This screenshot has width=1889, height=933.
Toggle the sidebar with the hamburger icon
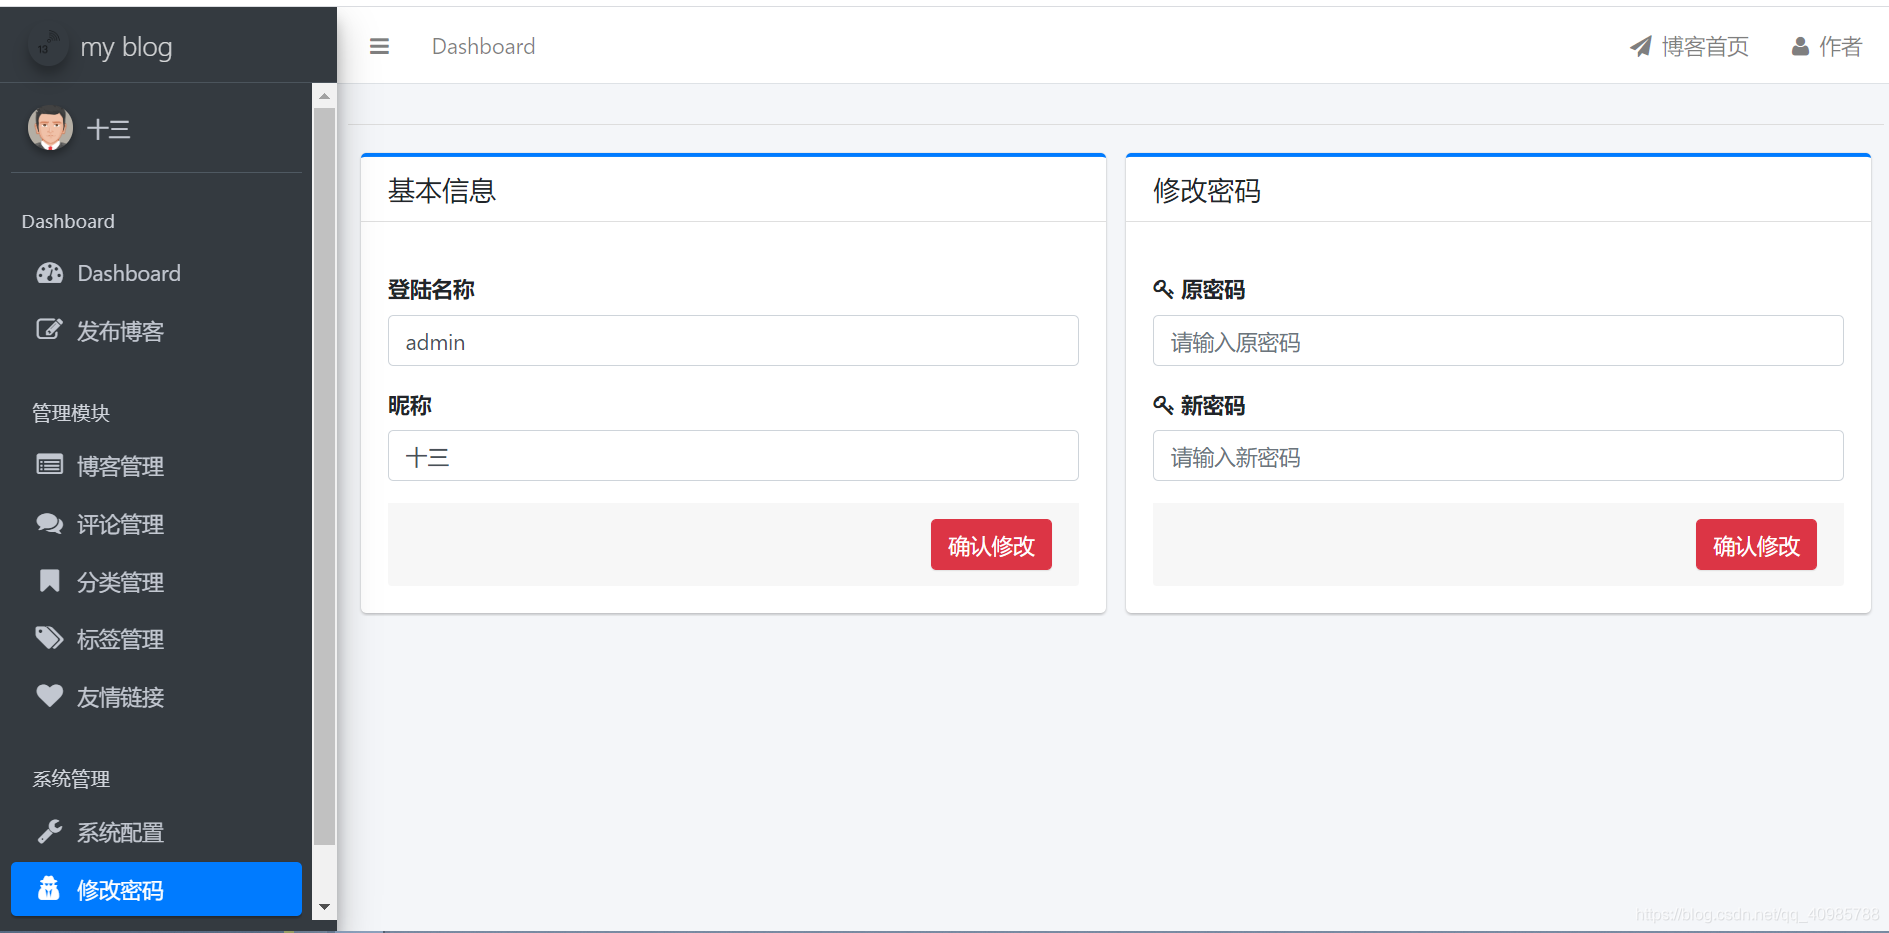pos(379,46)
